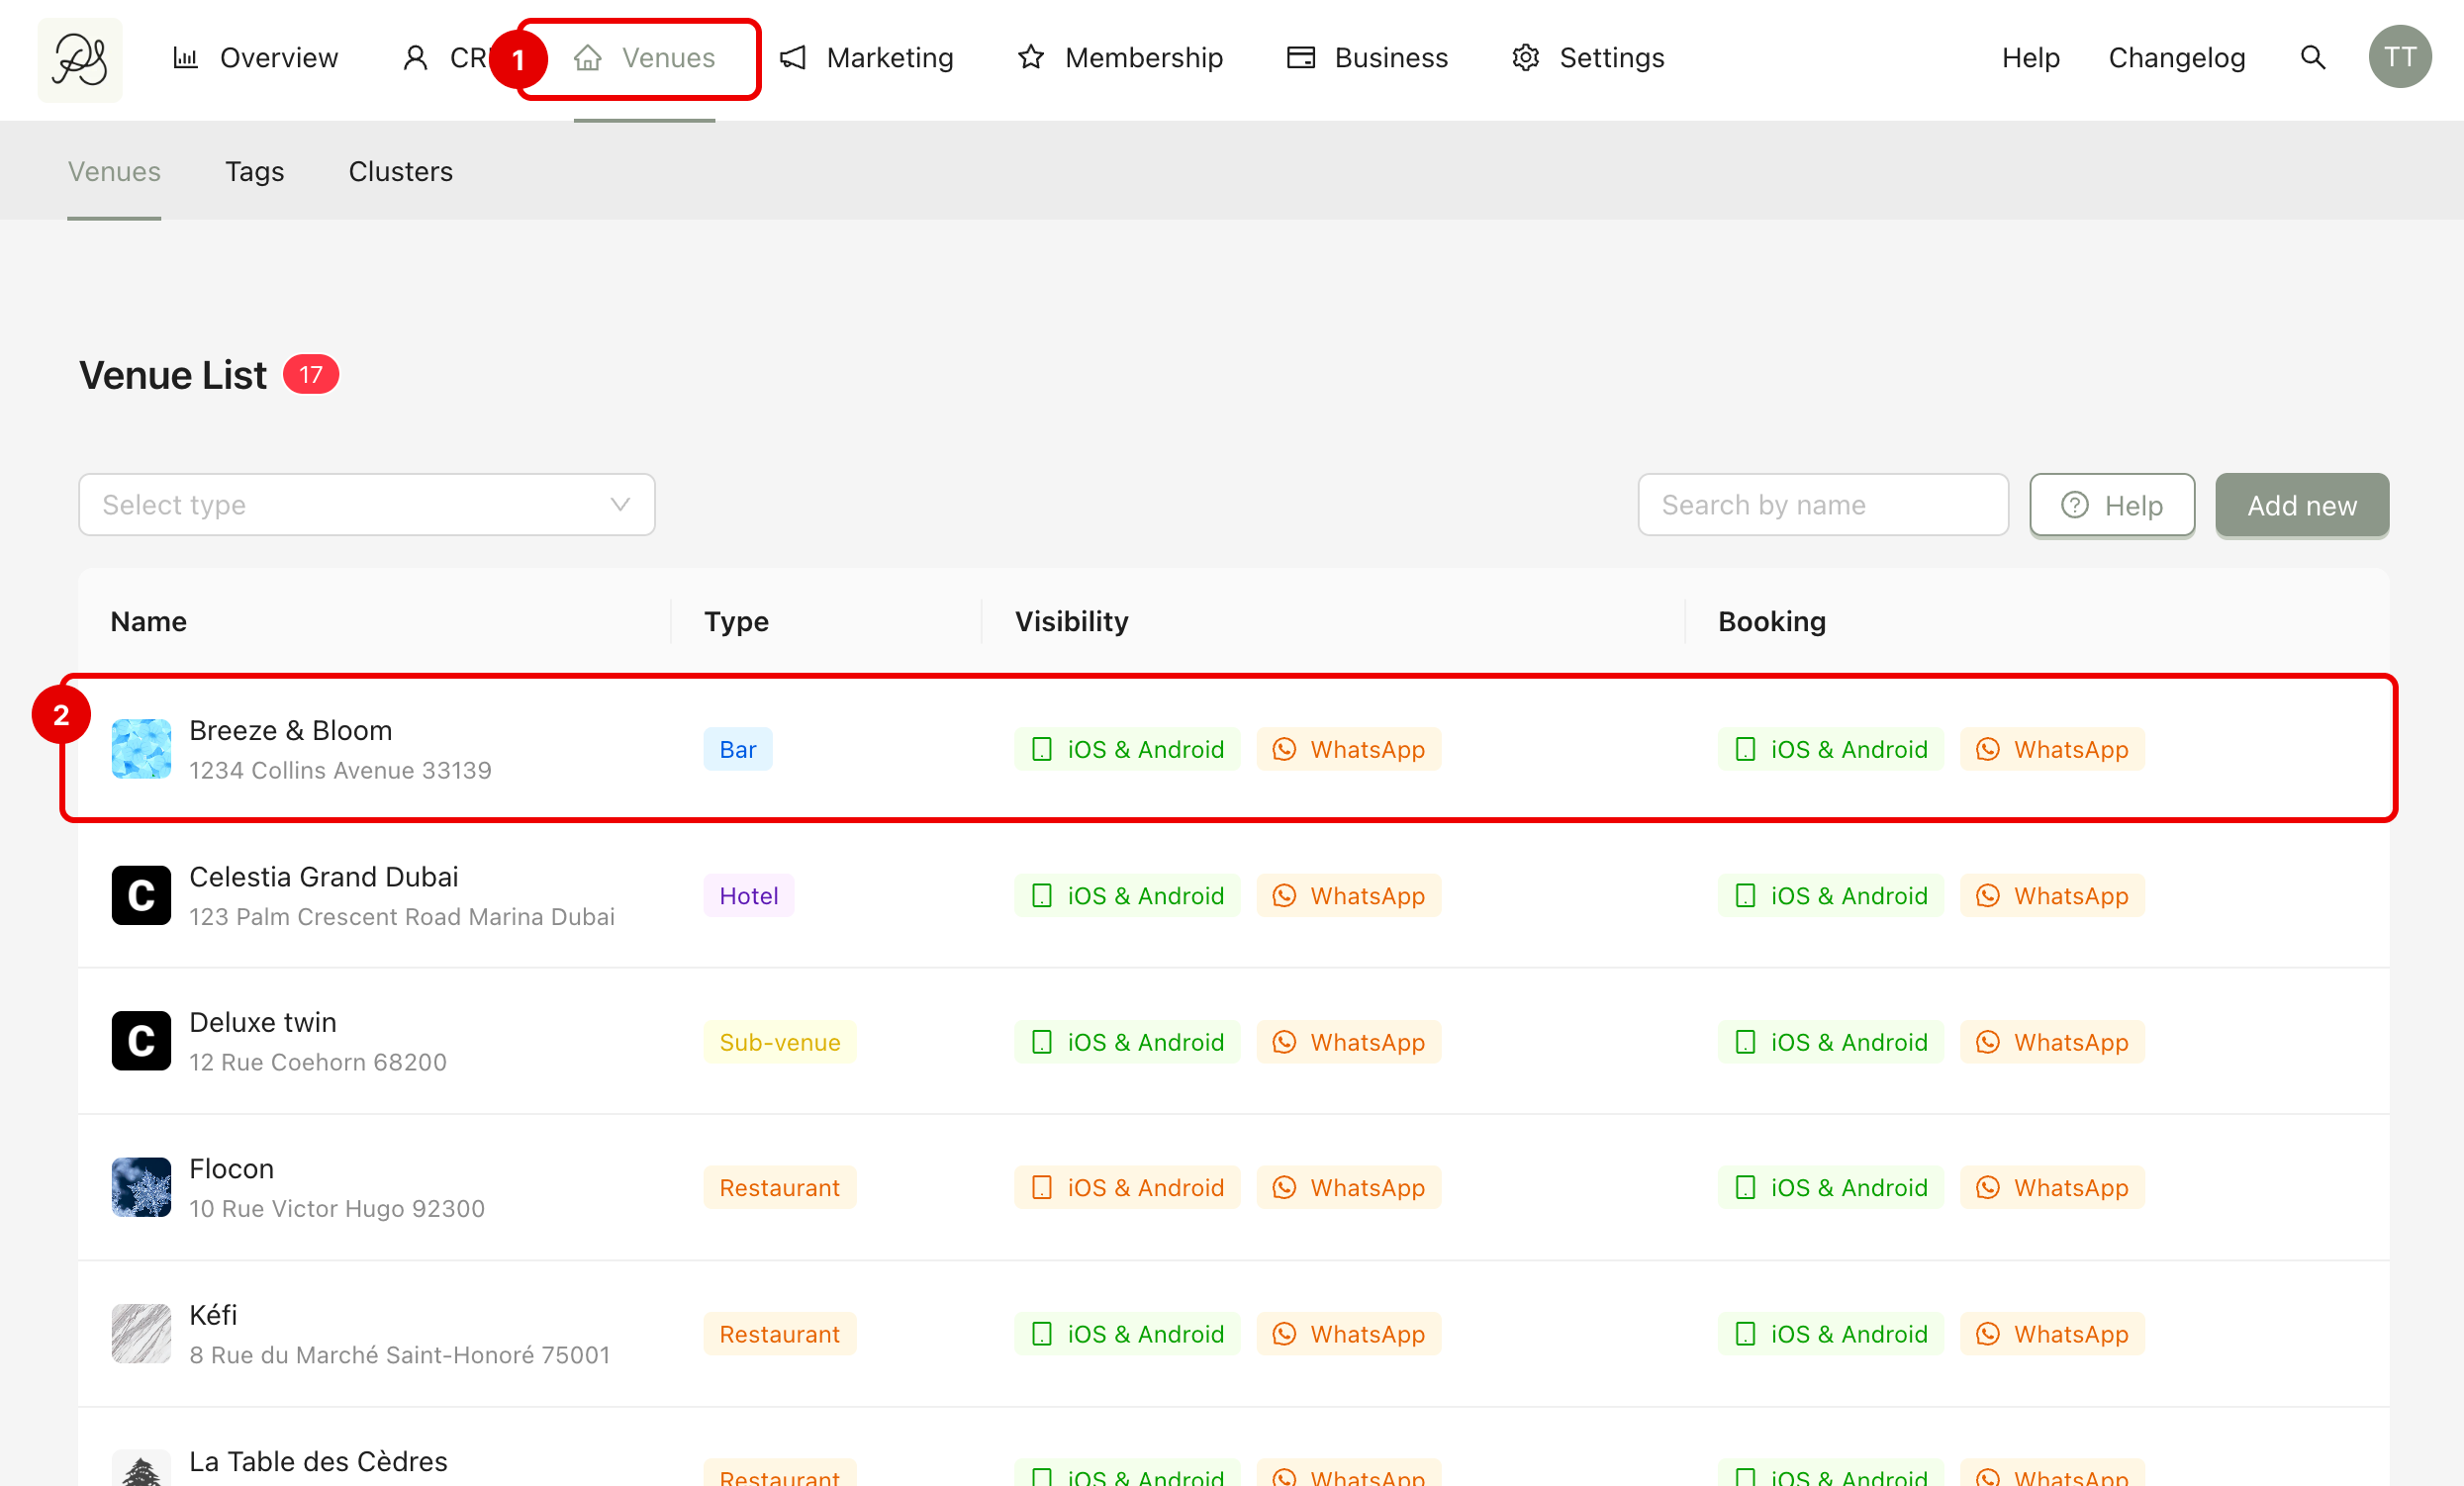
Task: Open the search magnifier icon in header
Action: click(x=2312, y=58)
